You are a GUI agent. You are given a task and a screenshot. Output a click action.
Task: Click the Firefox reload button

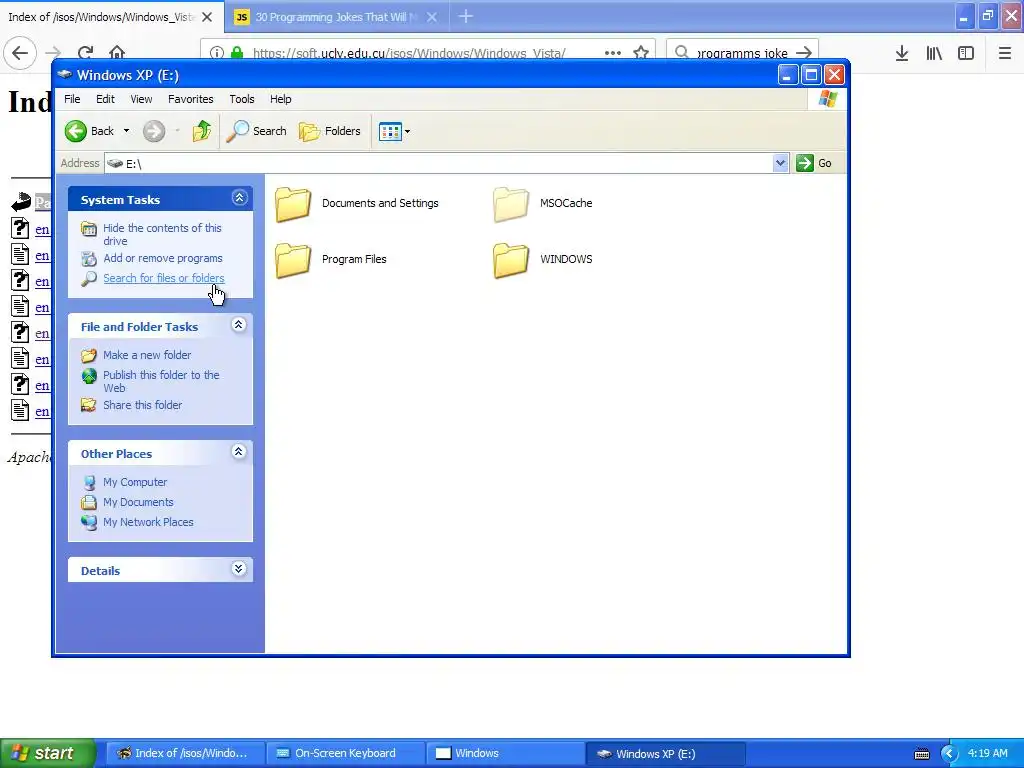85,53
